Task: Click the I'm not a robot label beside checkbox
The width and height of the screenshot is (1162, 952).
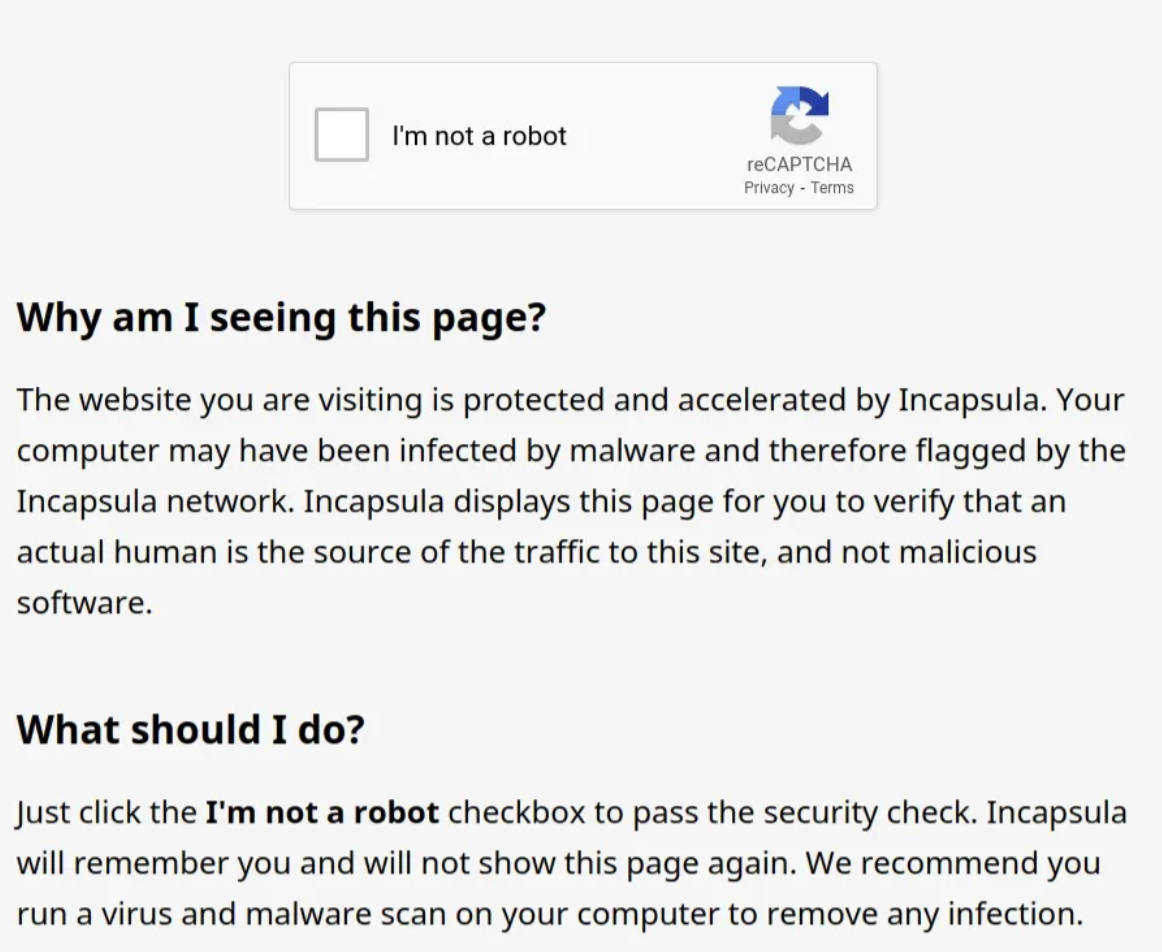Action: click(479, 136)
